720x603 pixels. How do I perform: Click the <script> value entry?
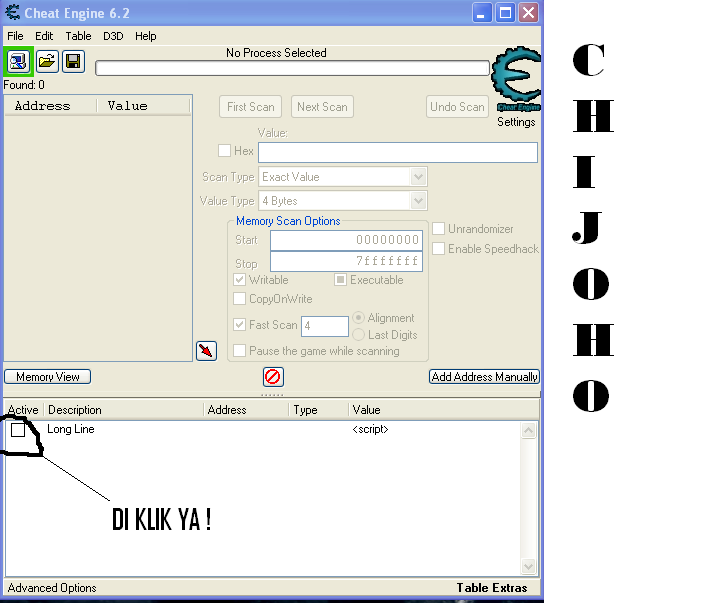click(x=370, y=429)
